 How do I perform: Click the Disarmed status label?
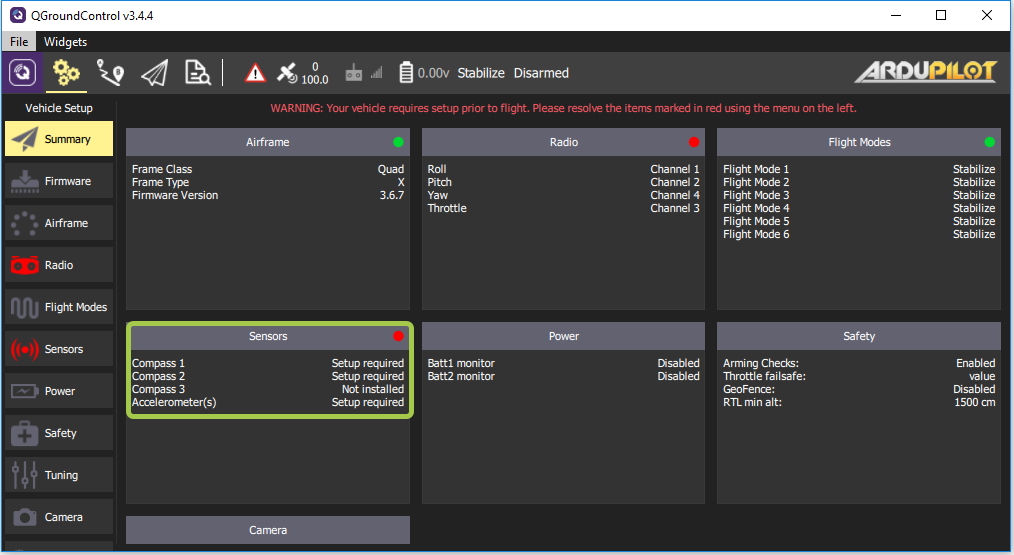click(541, 73)
